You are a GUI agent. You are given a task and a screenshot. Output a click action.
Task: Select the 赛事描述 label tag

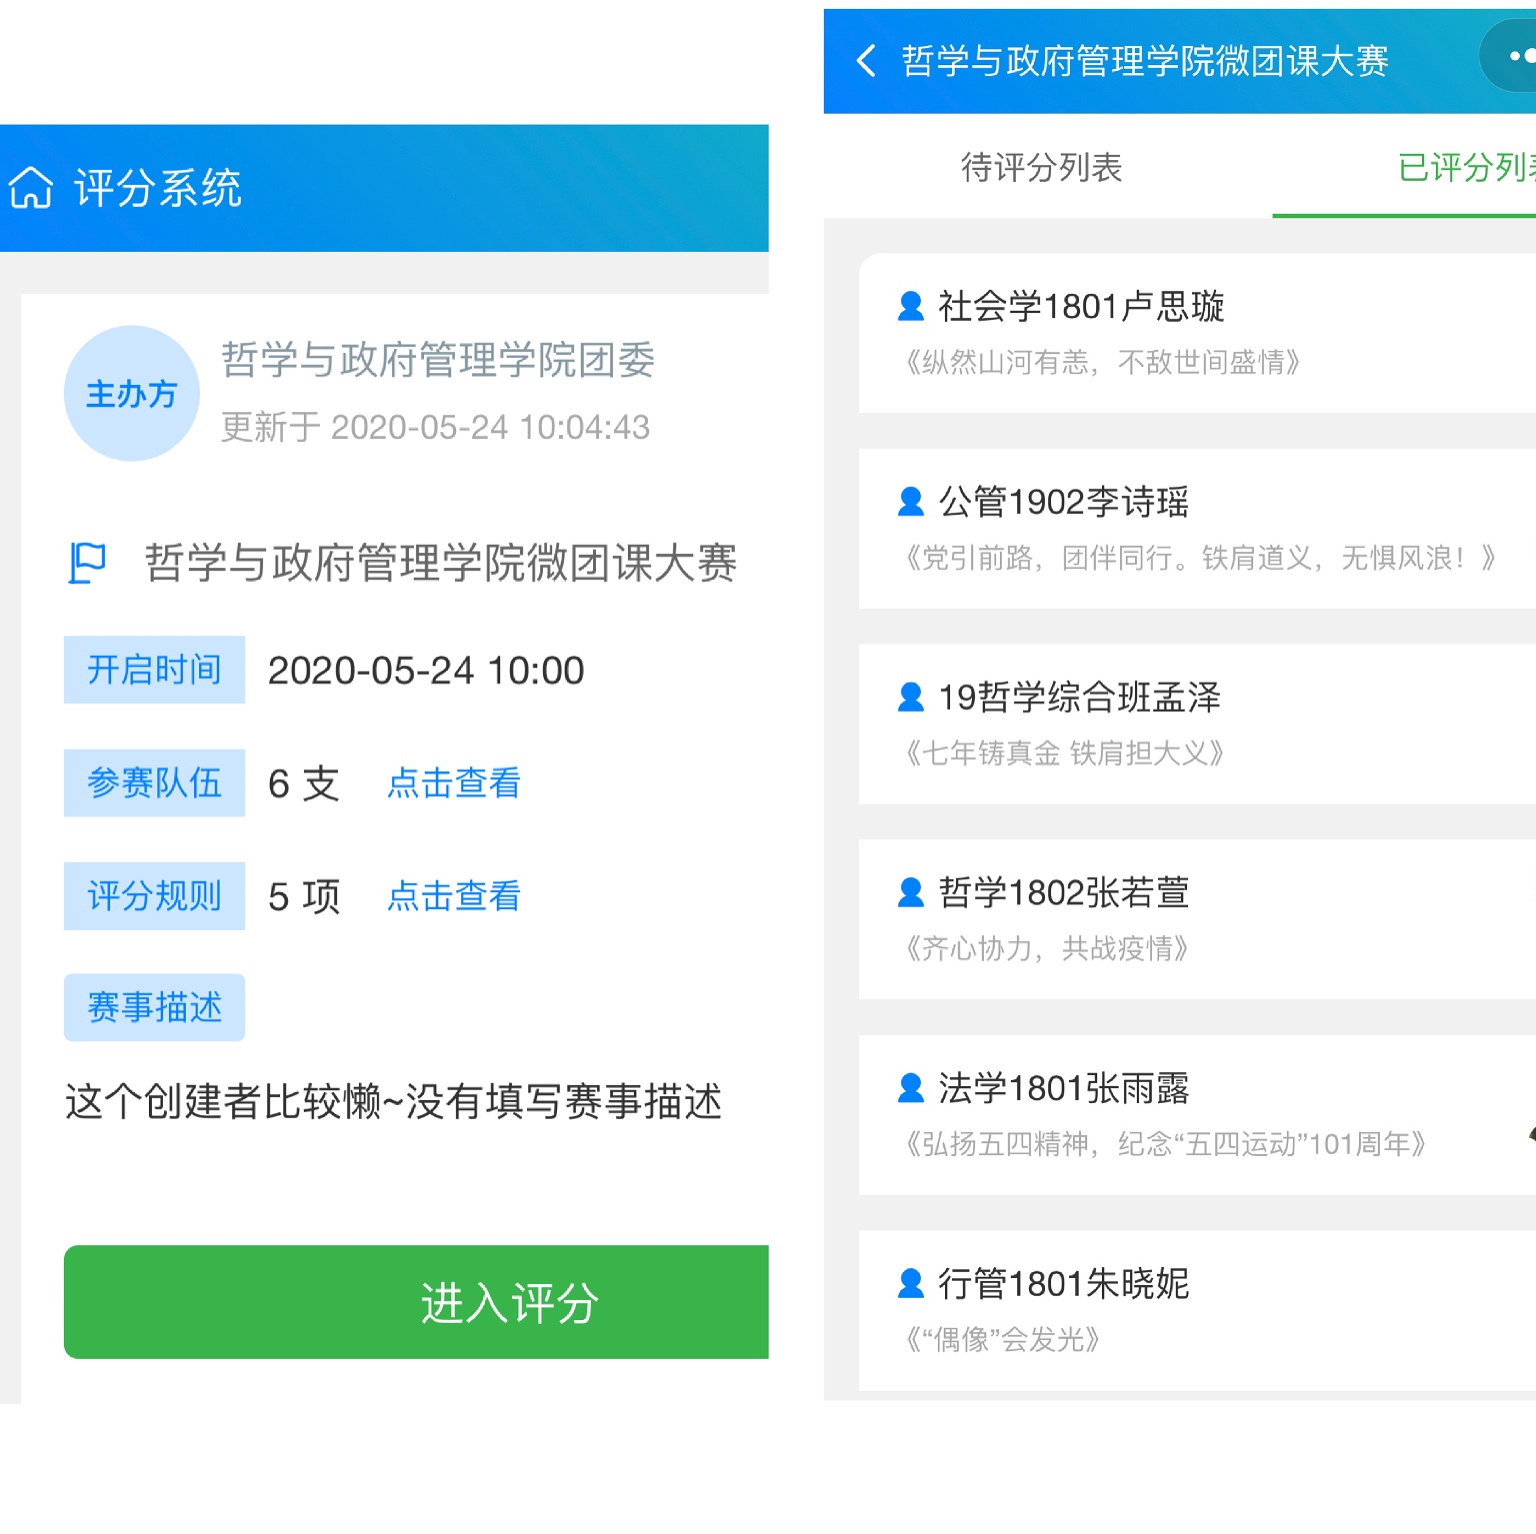click(x=154, y=1007)
